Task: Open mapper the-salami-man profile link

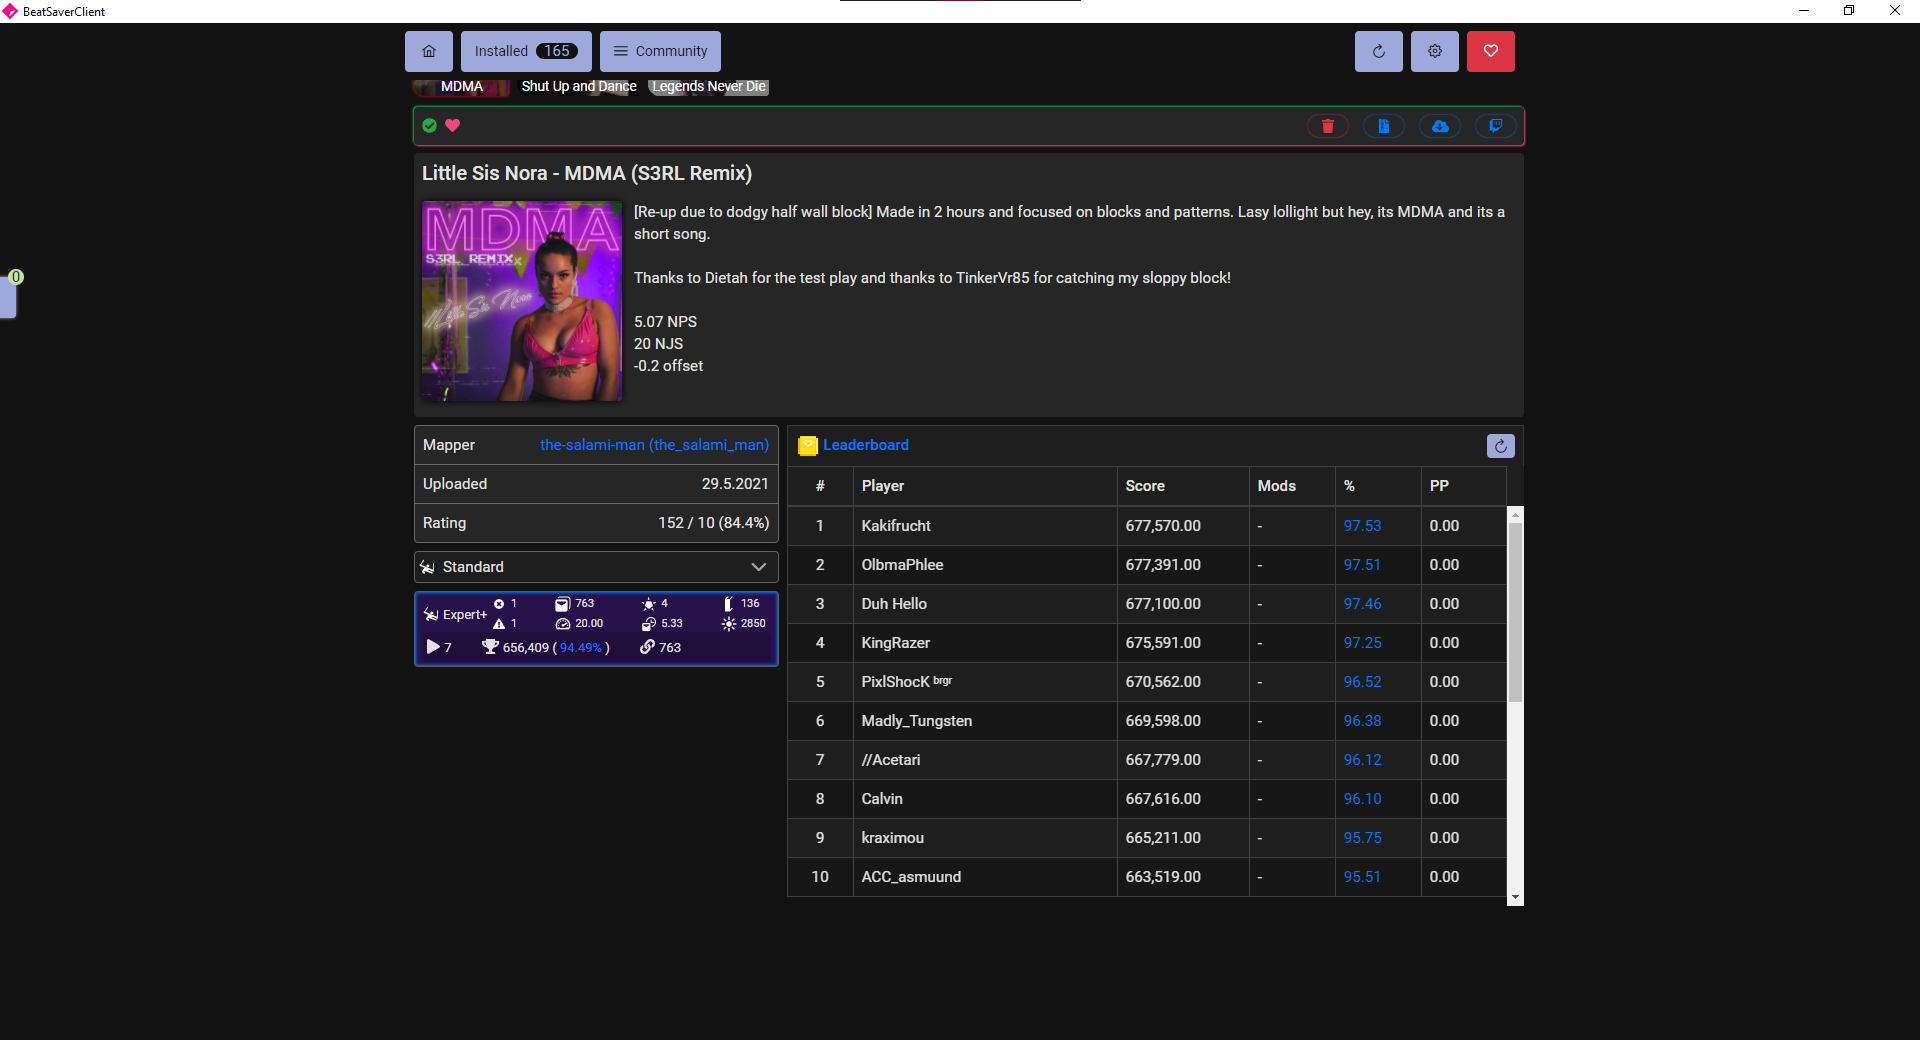Action: pyautogui.click(x=654, y=445)
